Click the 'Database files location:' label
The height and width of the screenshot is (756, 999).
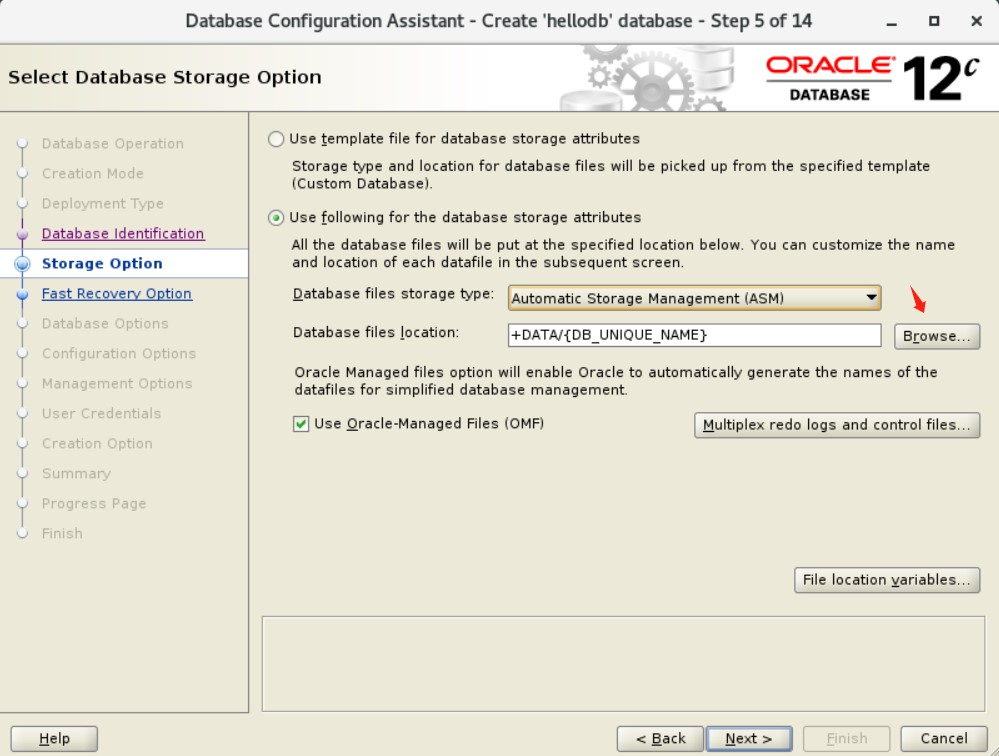tap(376, 332)
